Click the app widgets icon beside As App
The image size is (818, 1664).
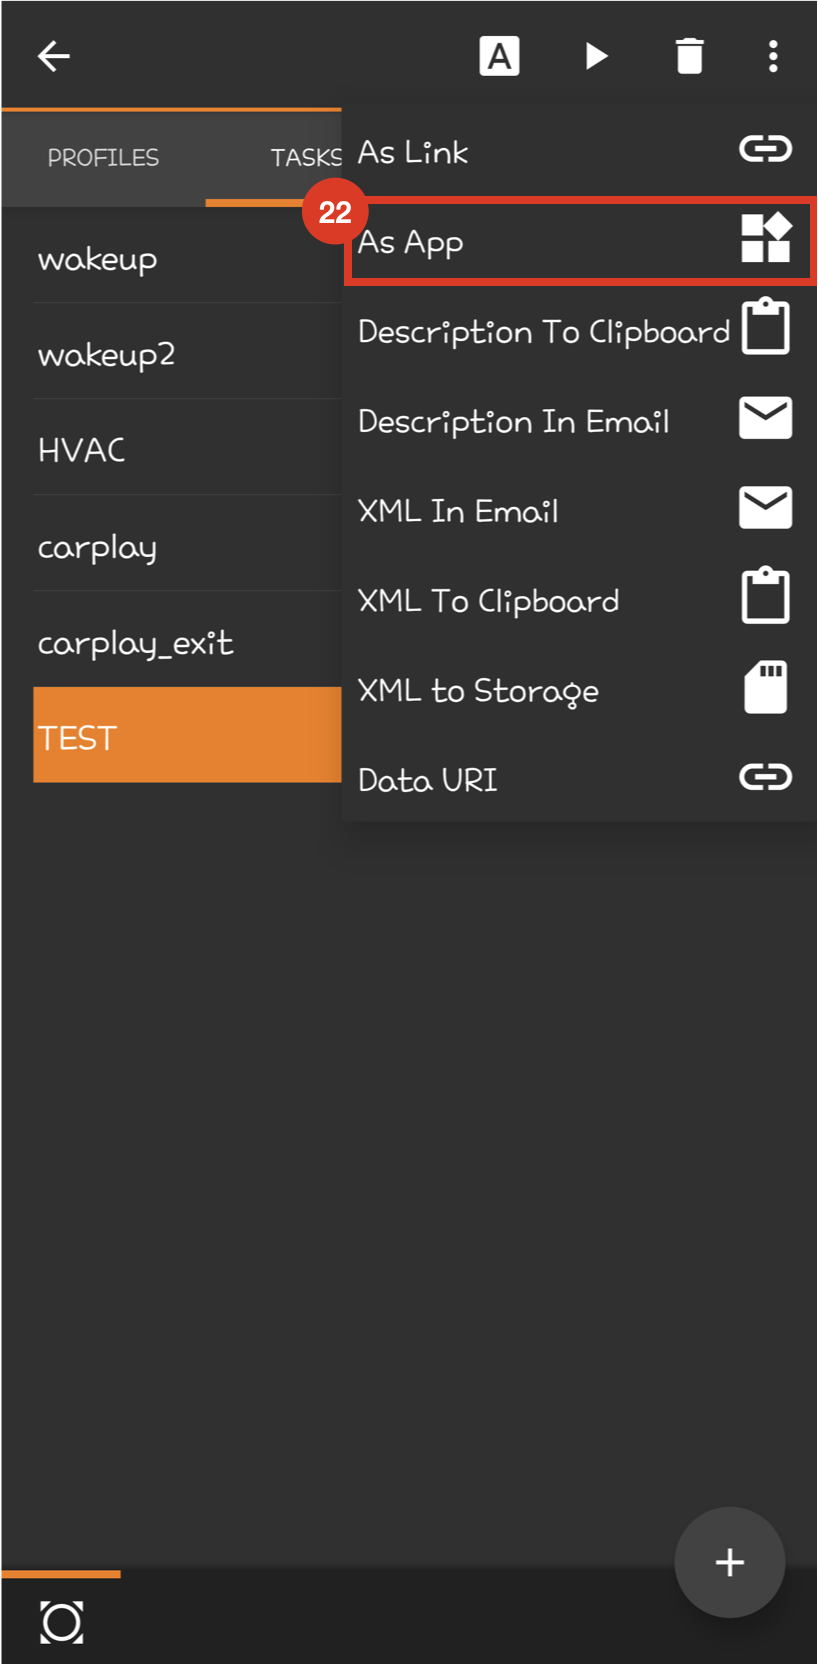coord(766,238)
